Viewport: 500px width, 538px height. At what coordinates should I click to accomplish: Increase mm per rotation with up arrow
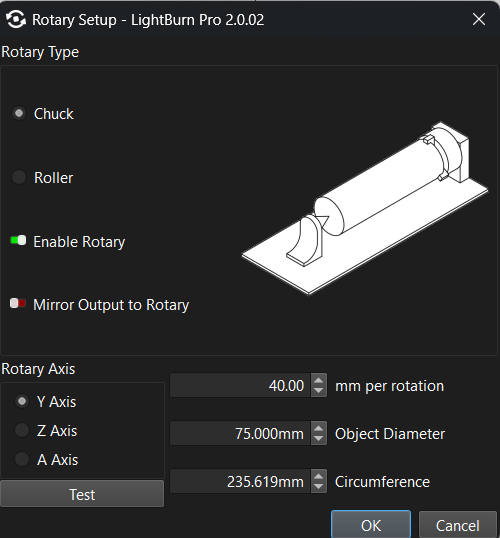point(318,380)
